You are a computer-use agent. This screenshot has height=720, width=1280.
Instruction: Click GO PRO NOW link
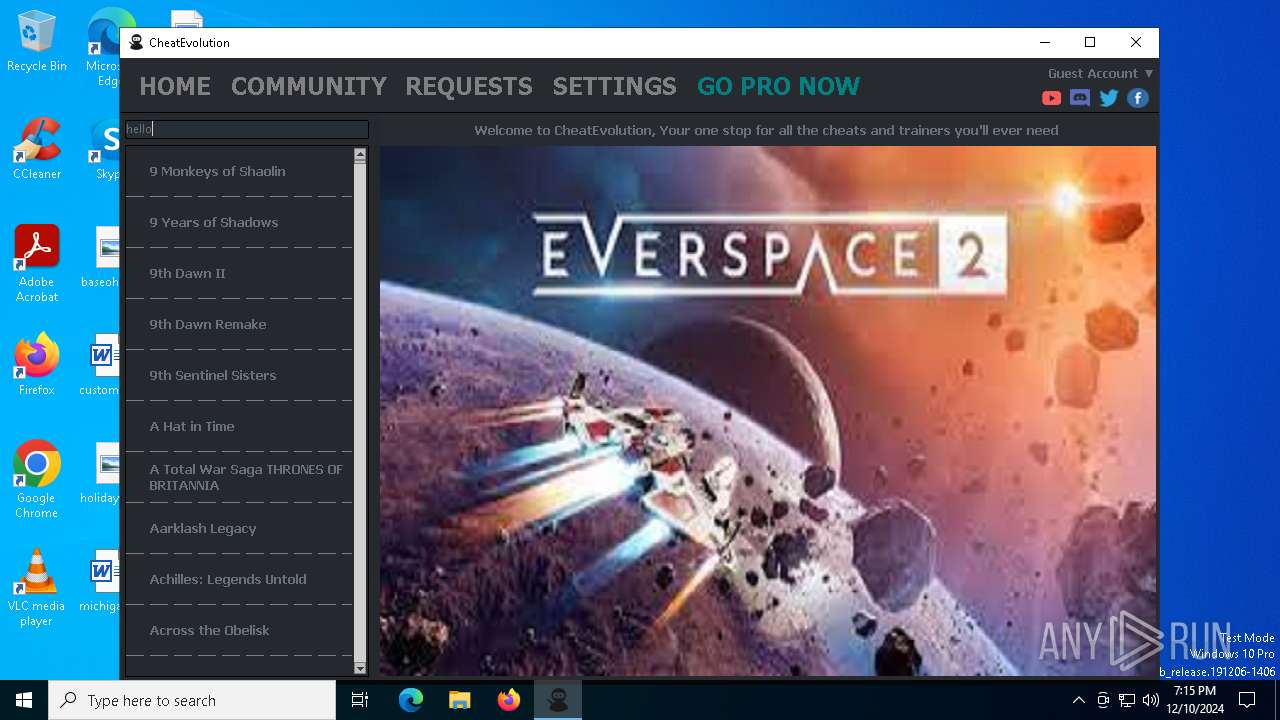tap(779, 86)
